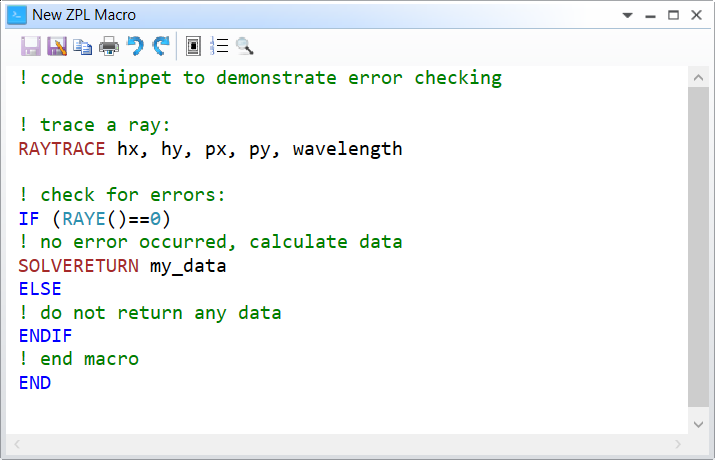This screenshot has width=715, height=460.
Task: Open the find magnifier tool
Action: [x=245, y=47]
